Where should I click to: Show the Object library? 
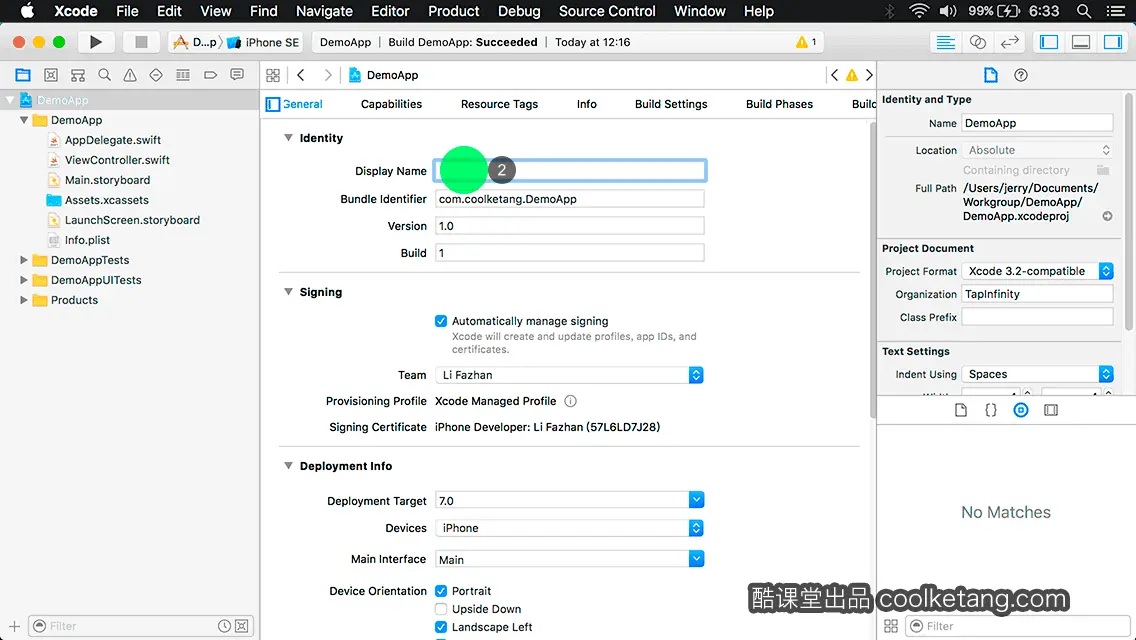(x=1021, y=410)
